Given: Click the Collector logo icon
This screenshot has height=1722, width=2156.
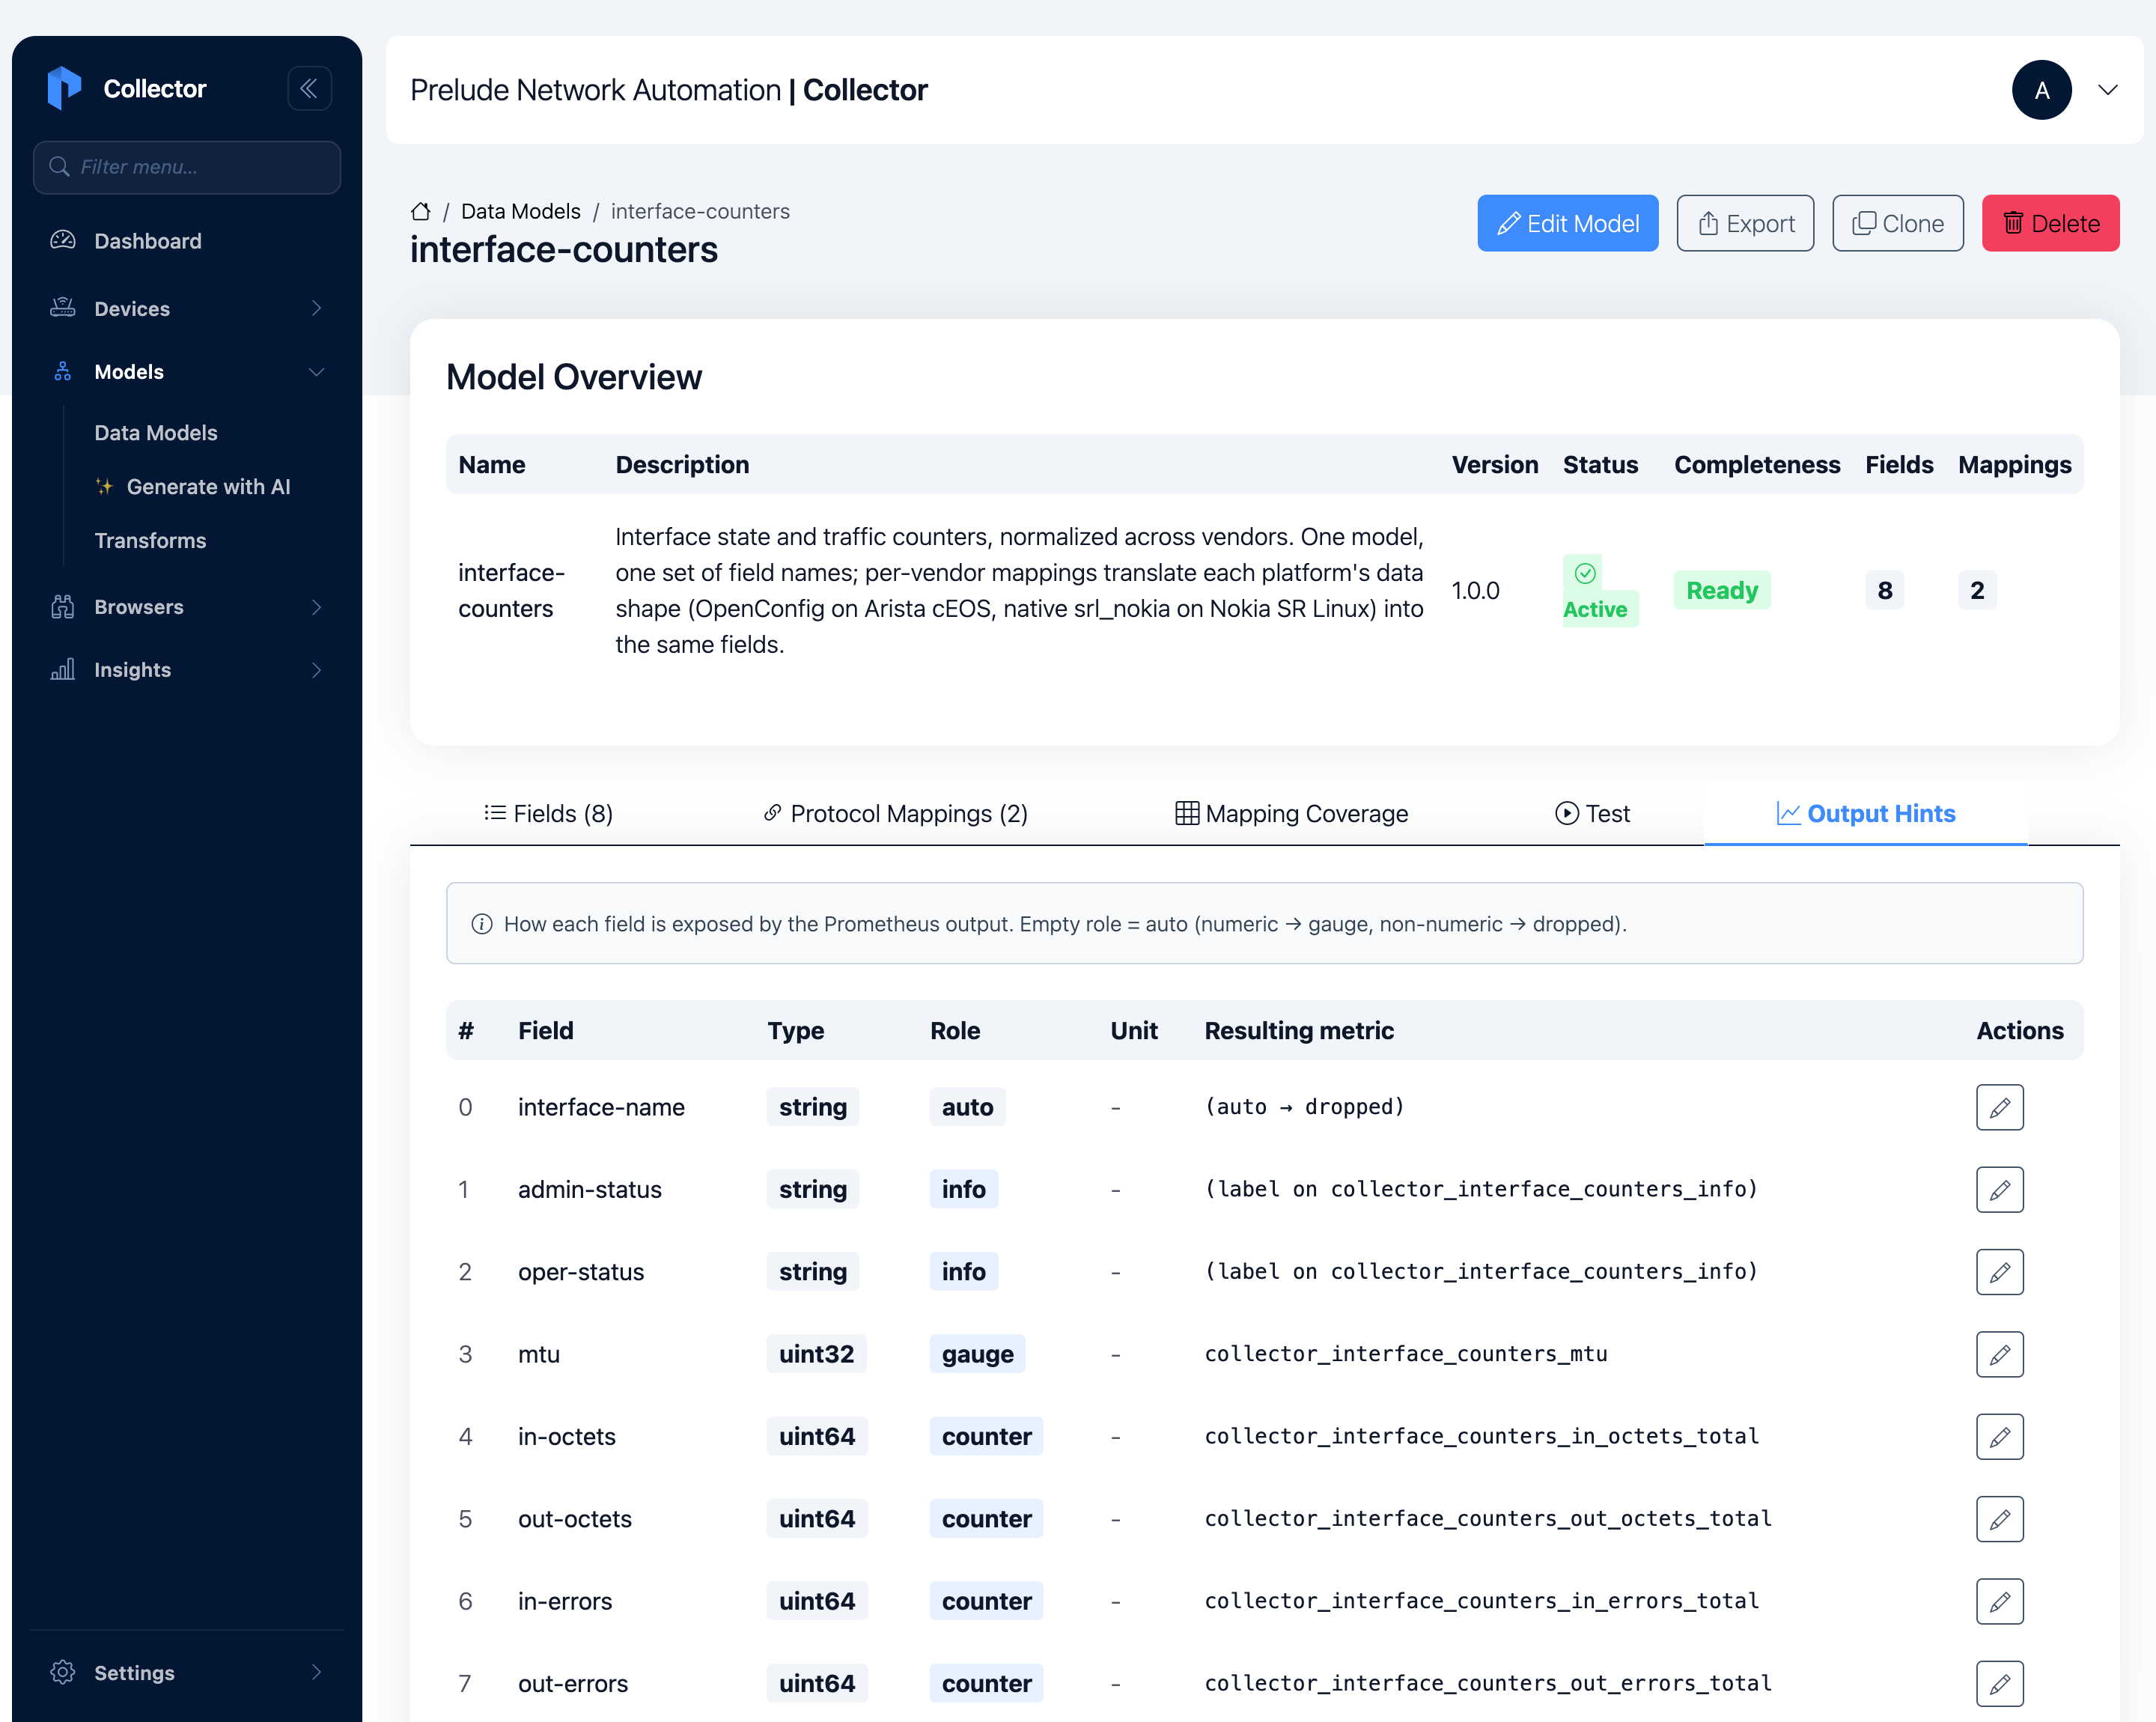Looking at the screenshot, I should 64,88.
